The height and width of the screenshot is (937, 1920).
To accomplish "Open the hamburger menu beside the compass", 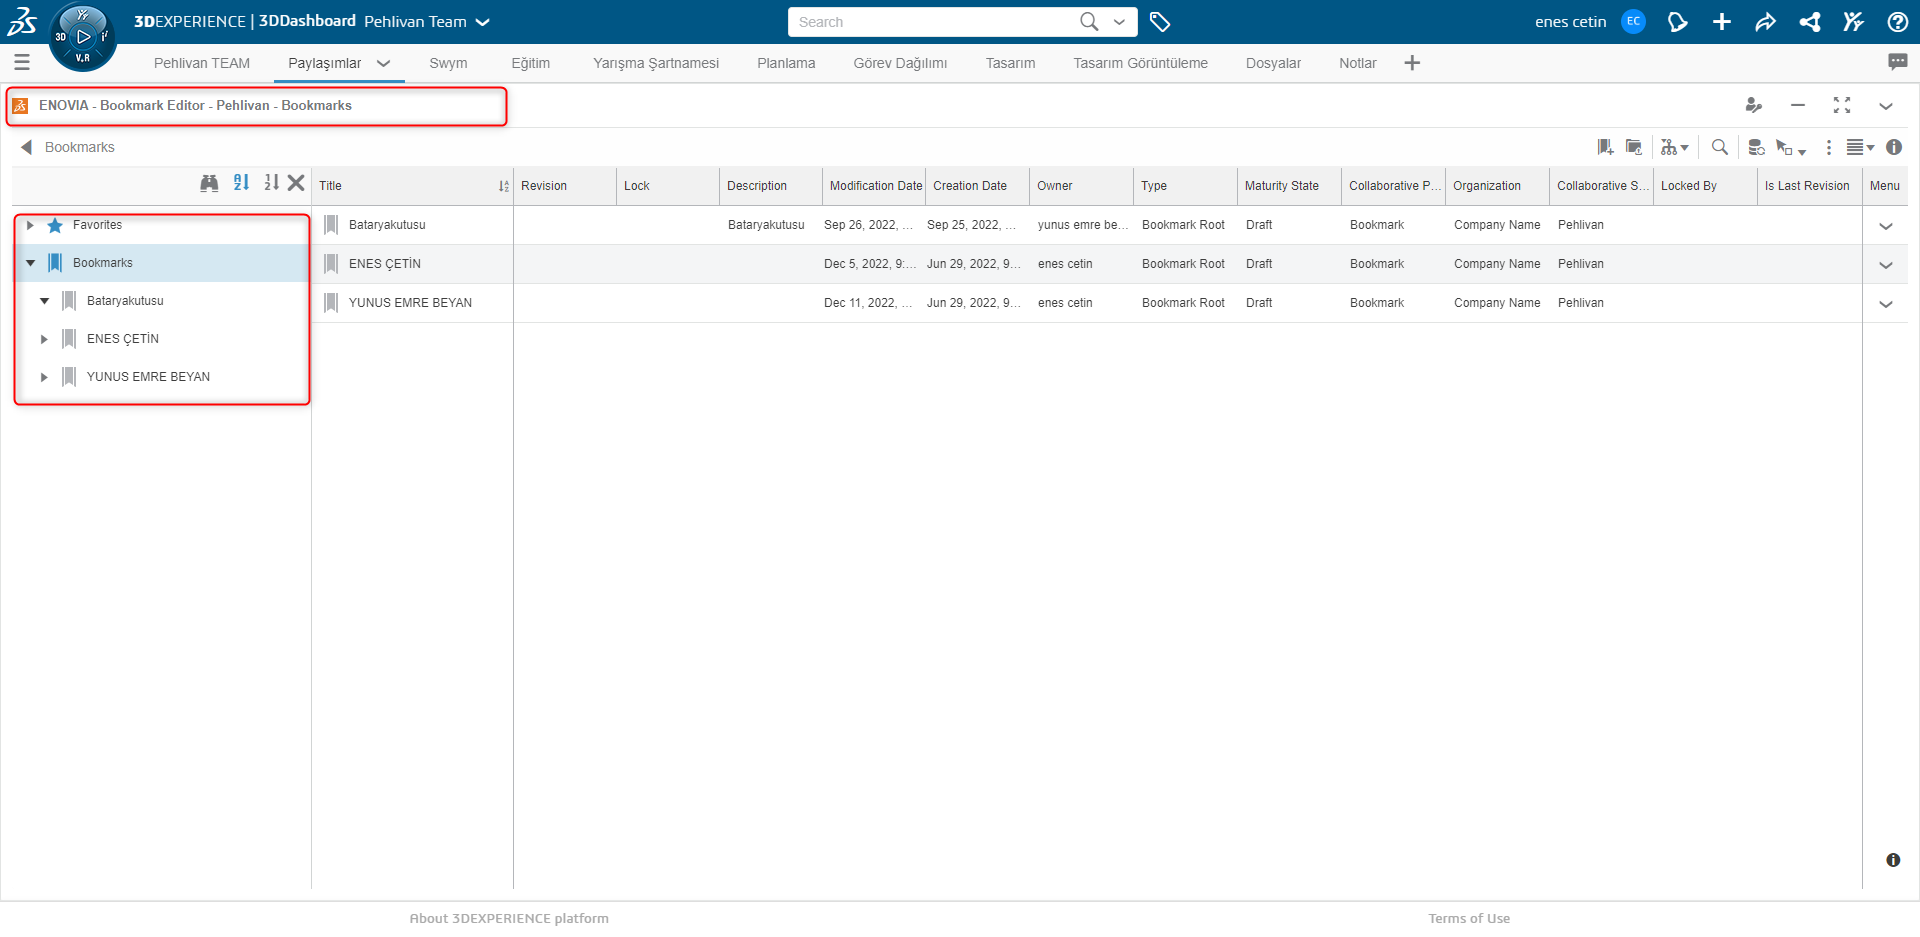I will [x=22, y=63].
